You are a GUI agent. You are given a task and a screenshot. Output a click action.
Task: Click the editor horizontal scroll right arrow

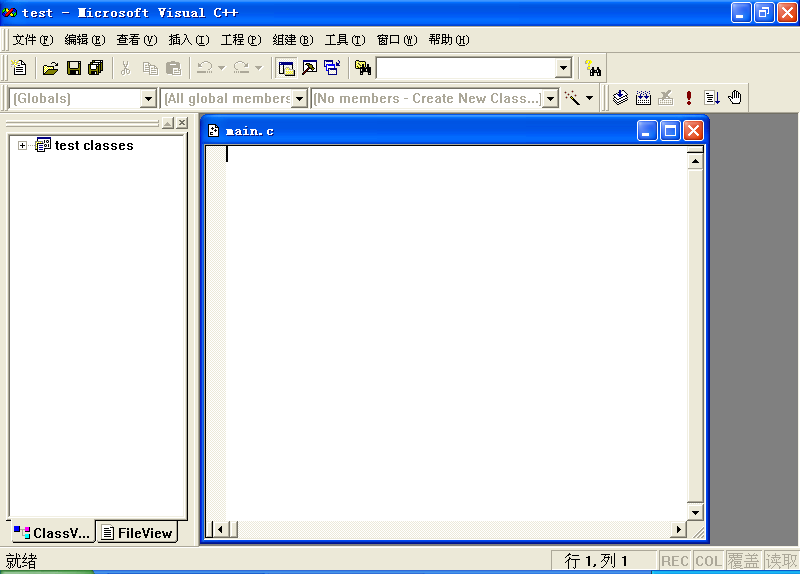tap(679, 530)
